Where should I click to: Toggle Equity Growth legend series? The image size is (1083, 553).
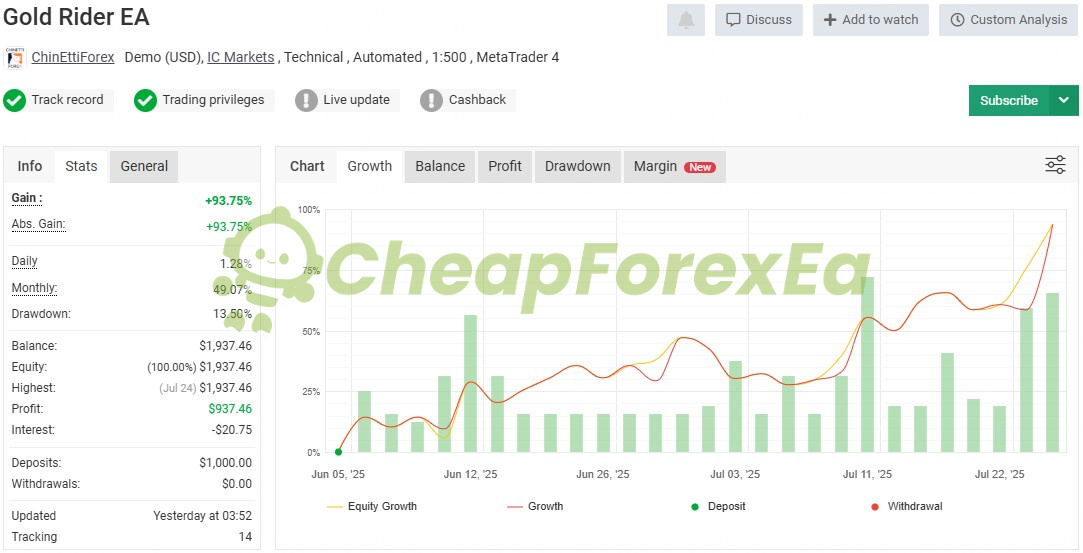pyautogui.click(x=372, y=507)
